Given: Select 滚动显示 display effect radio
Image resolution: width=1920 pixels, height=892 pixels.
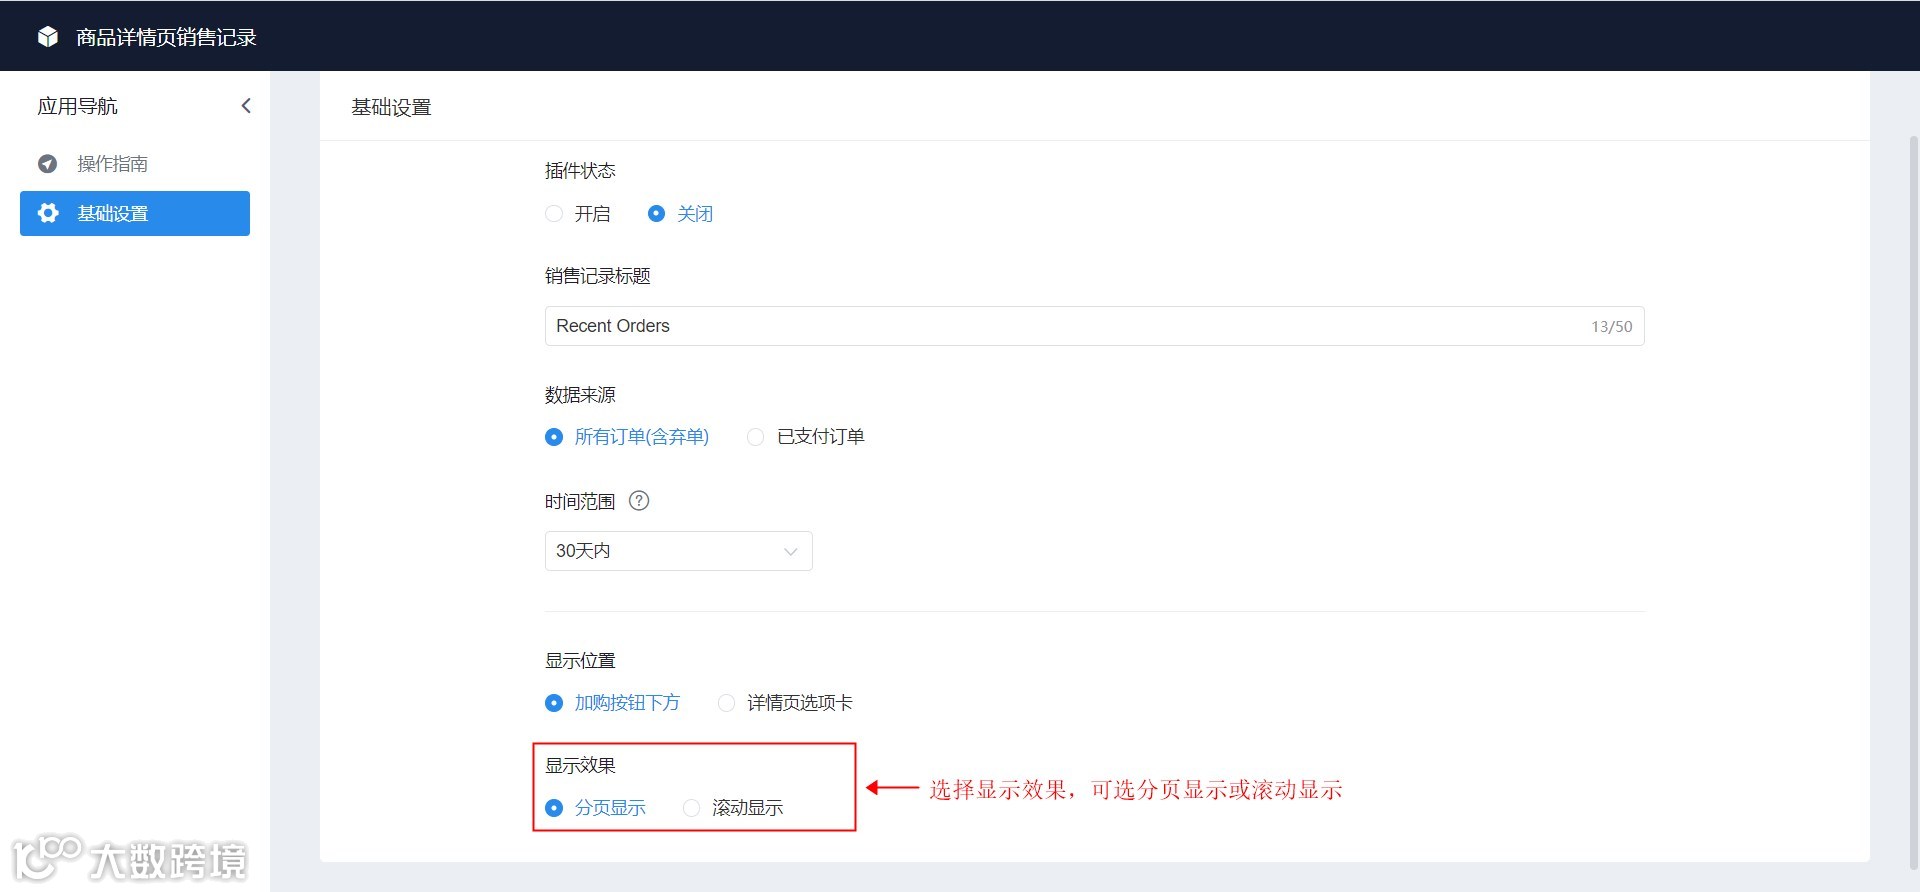Looking at the screenshot, I should click(x=691, y=808).
